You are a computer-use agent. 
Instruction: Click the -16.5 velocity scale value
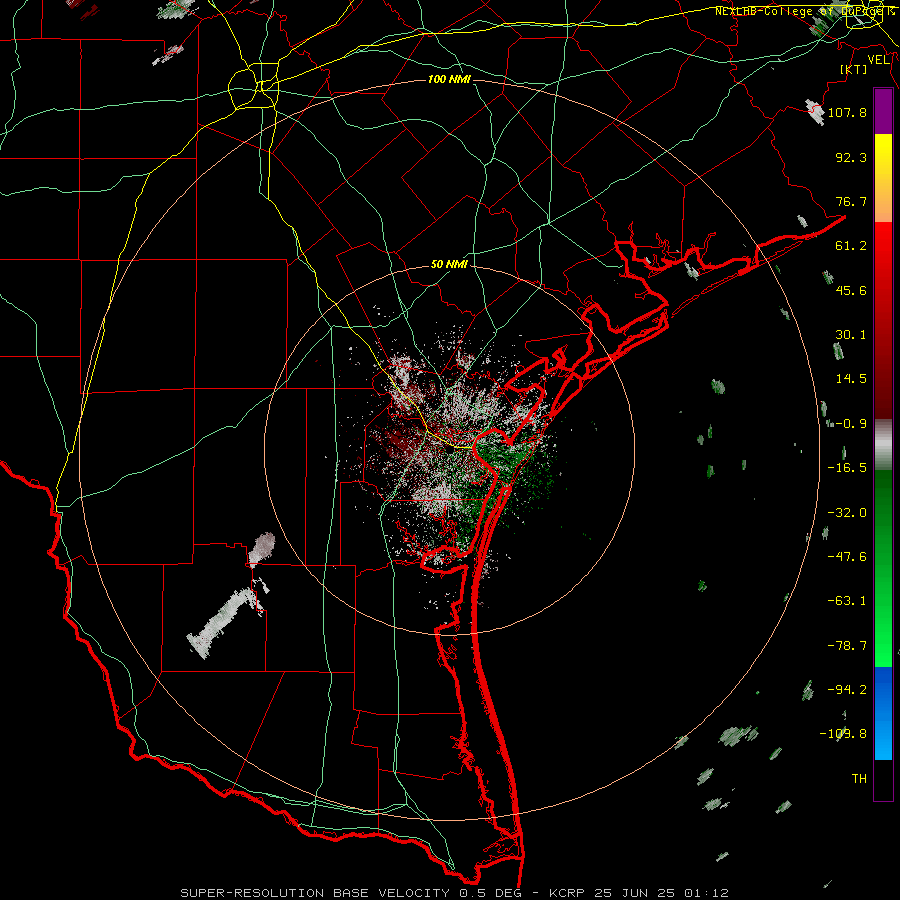tap(847, 468)
